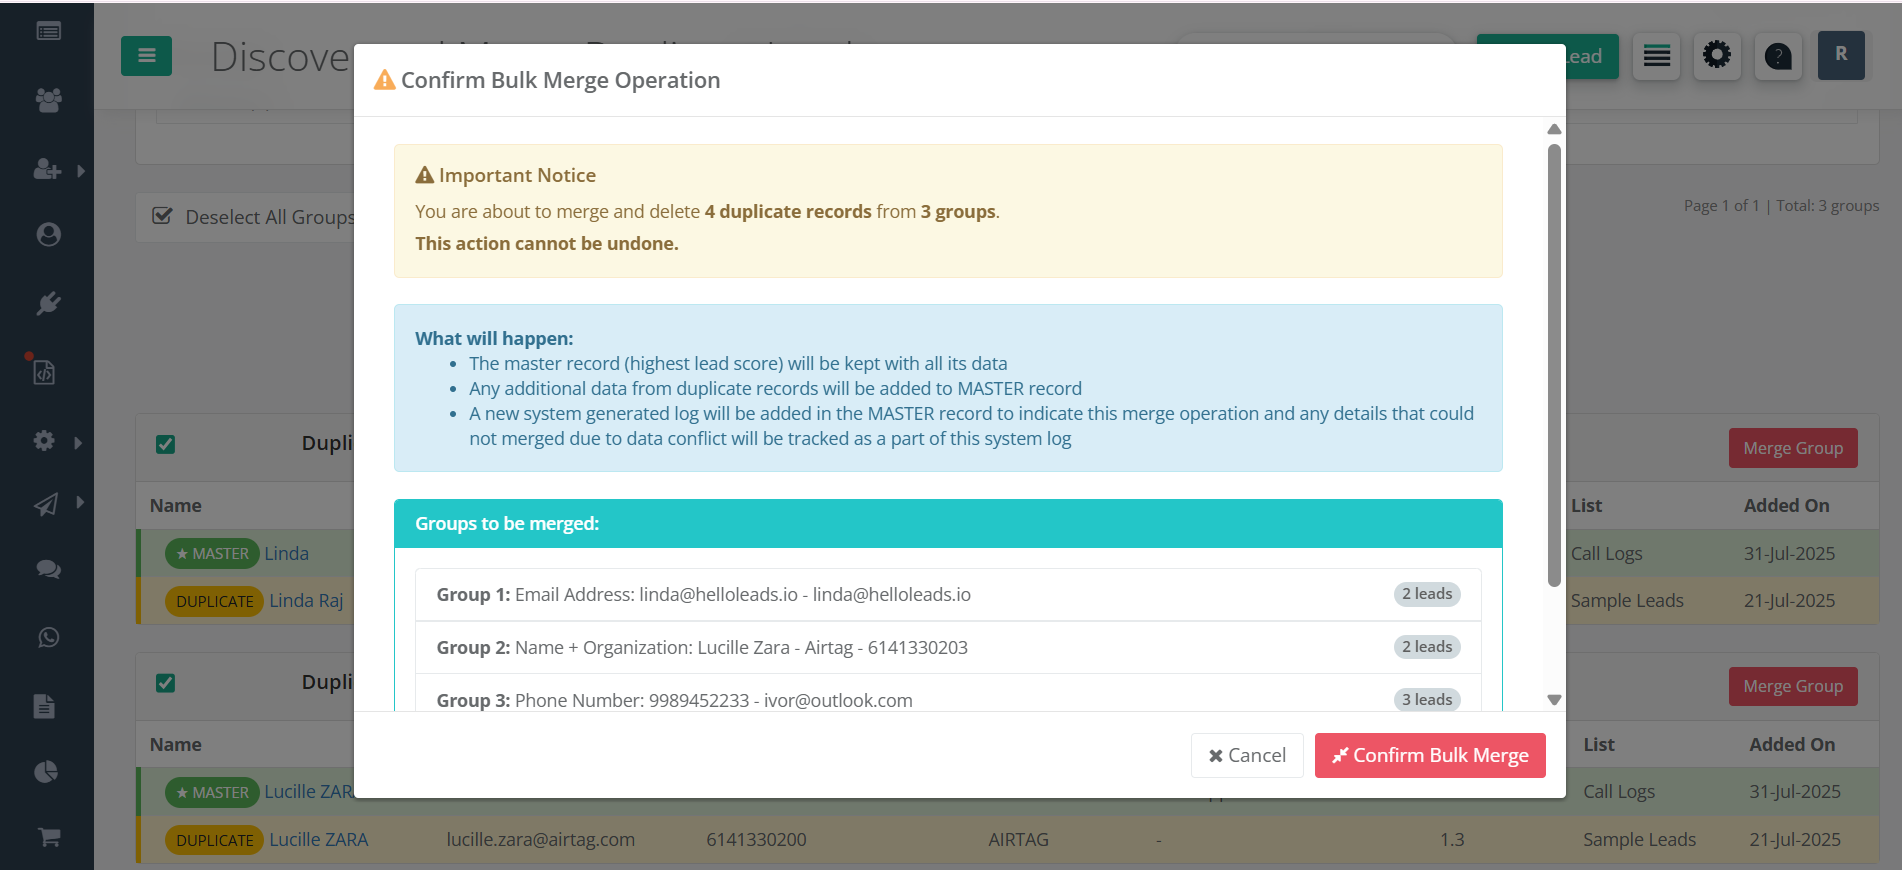The image size is (1902, 870).
Task: Open the WhatsApp icon in sidebar
Action: 48,637
